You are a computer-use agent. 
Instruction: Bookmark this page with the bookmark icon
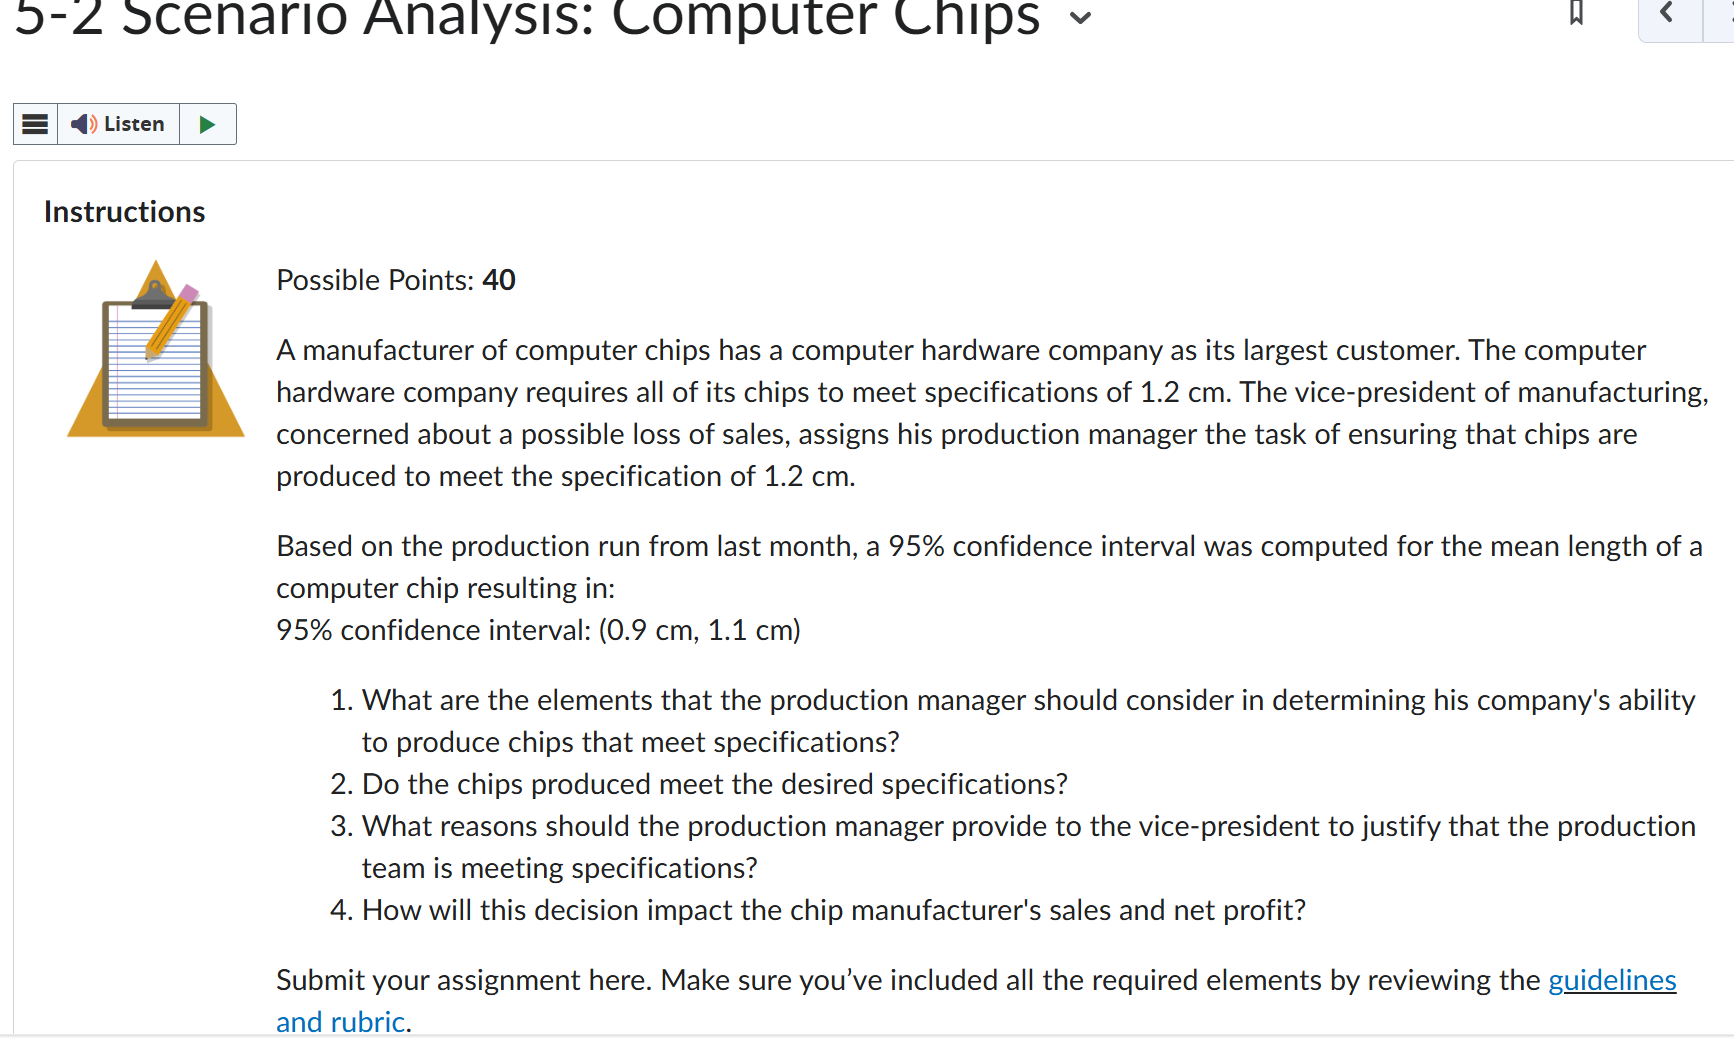tap(1576, 12)
